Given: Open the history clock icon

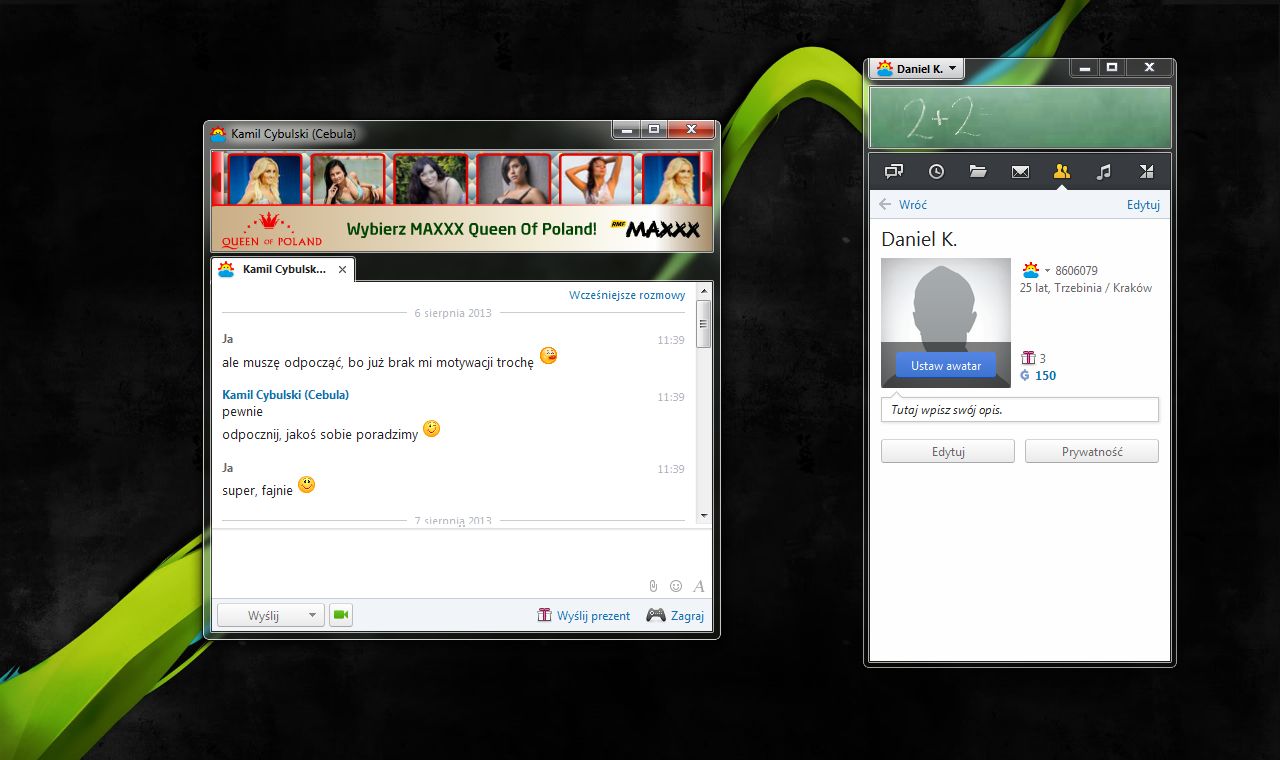Looking at the screenshot, I should click(x=936, y=171).
